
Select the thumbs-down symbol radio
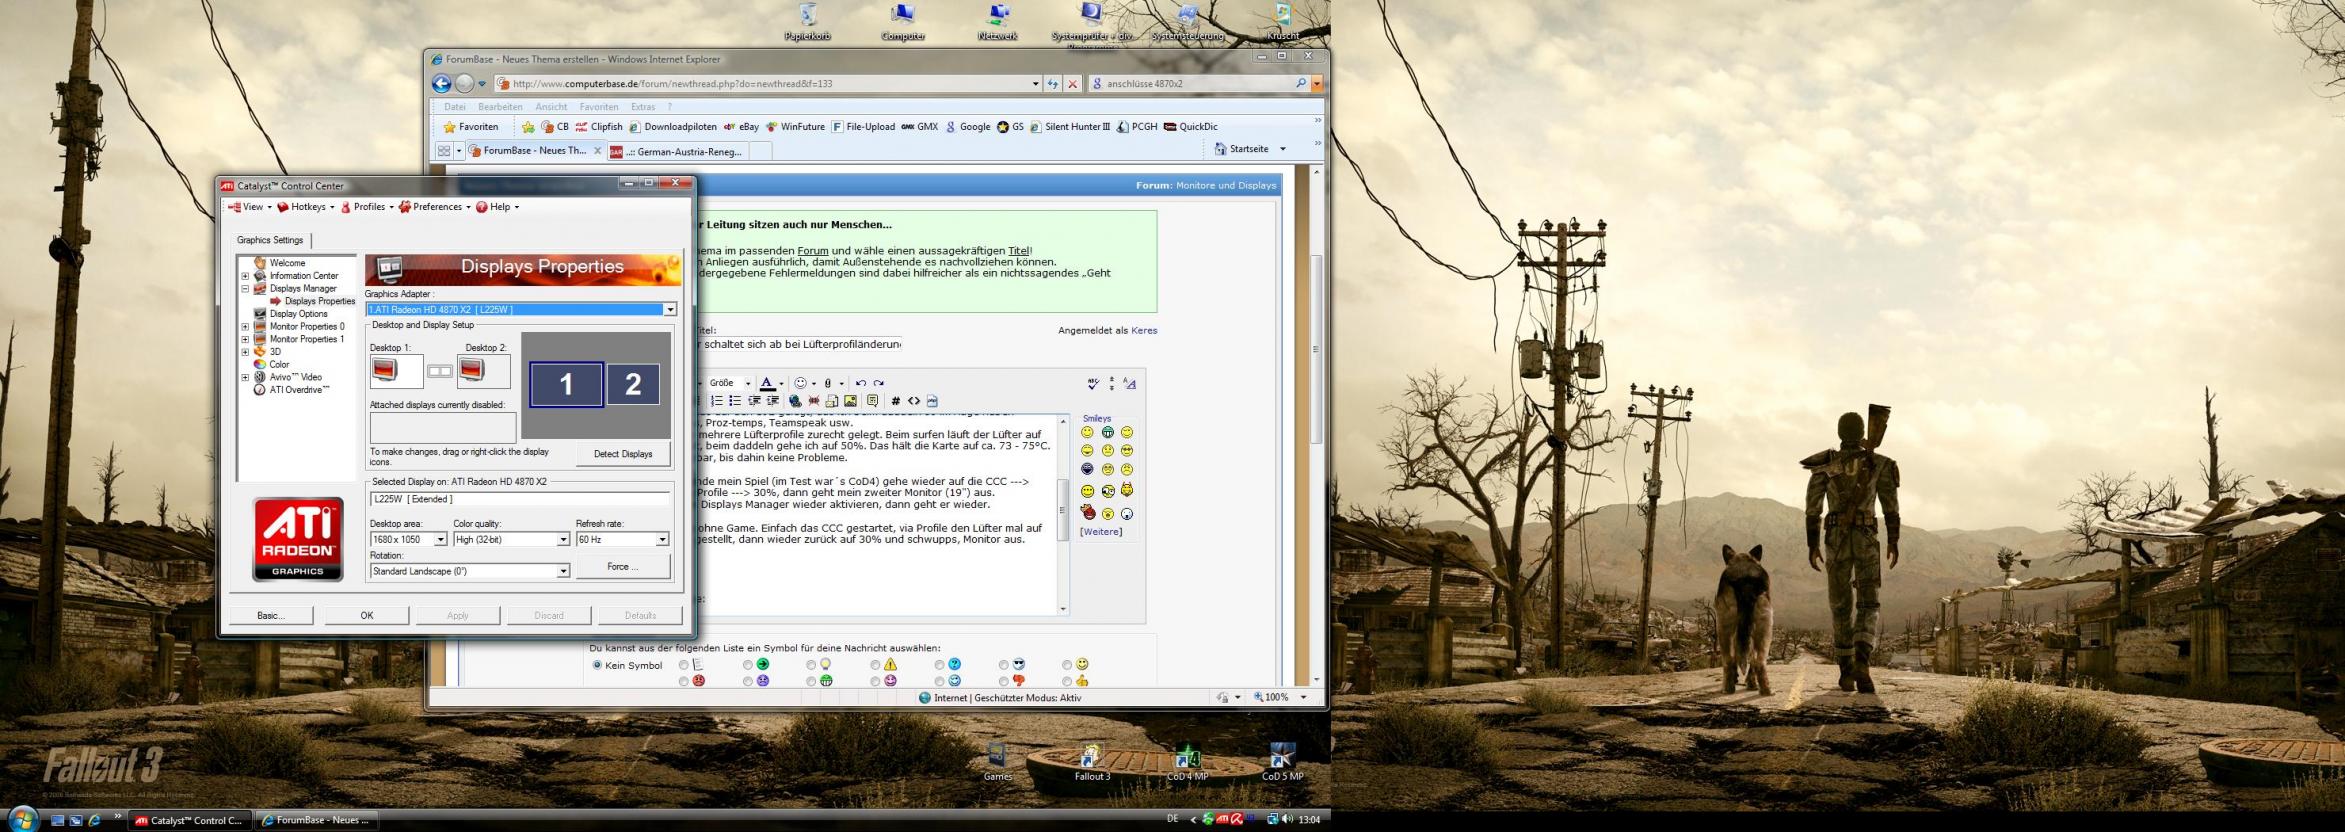[x=1003, y=681]
